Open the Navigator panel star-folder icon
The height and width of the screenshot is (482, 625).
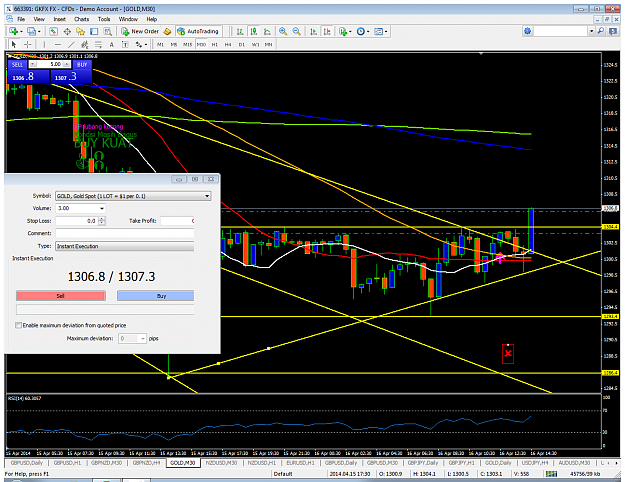(81, 31)
